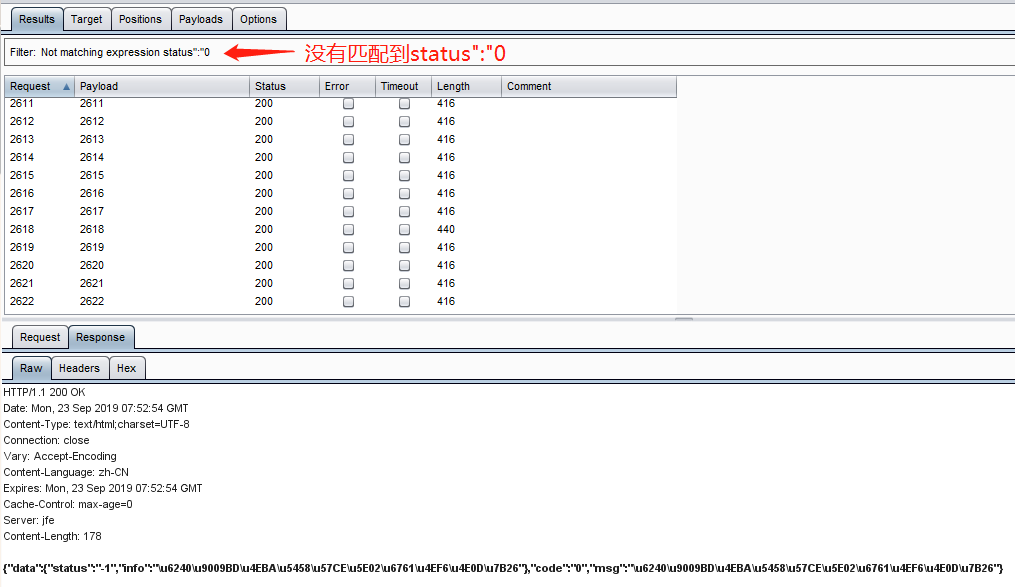Viewport: 1015px width, 587px height.
Task: Sort by the Timeout column header
Action: click(x=403, y=86)
